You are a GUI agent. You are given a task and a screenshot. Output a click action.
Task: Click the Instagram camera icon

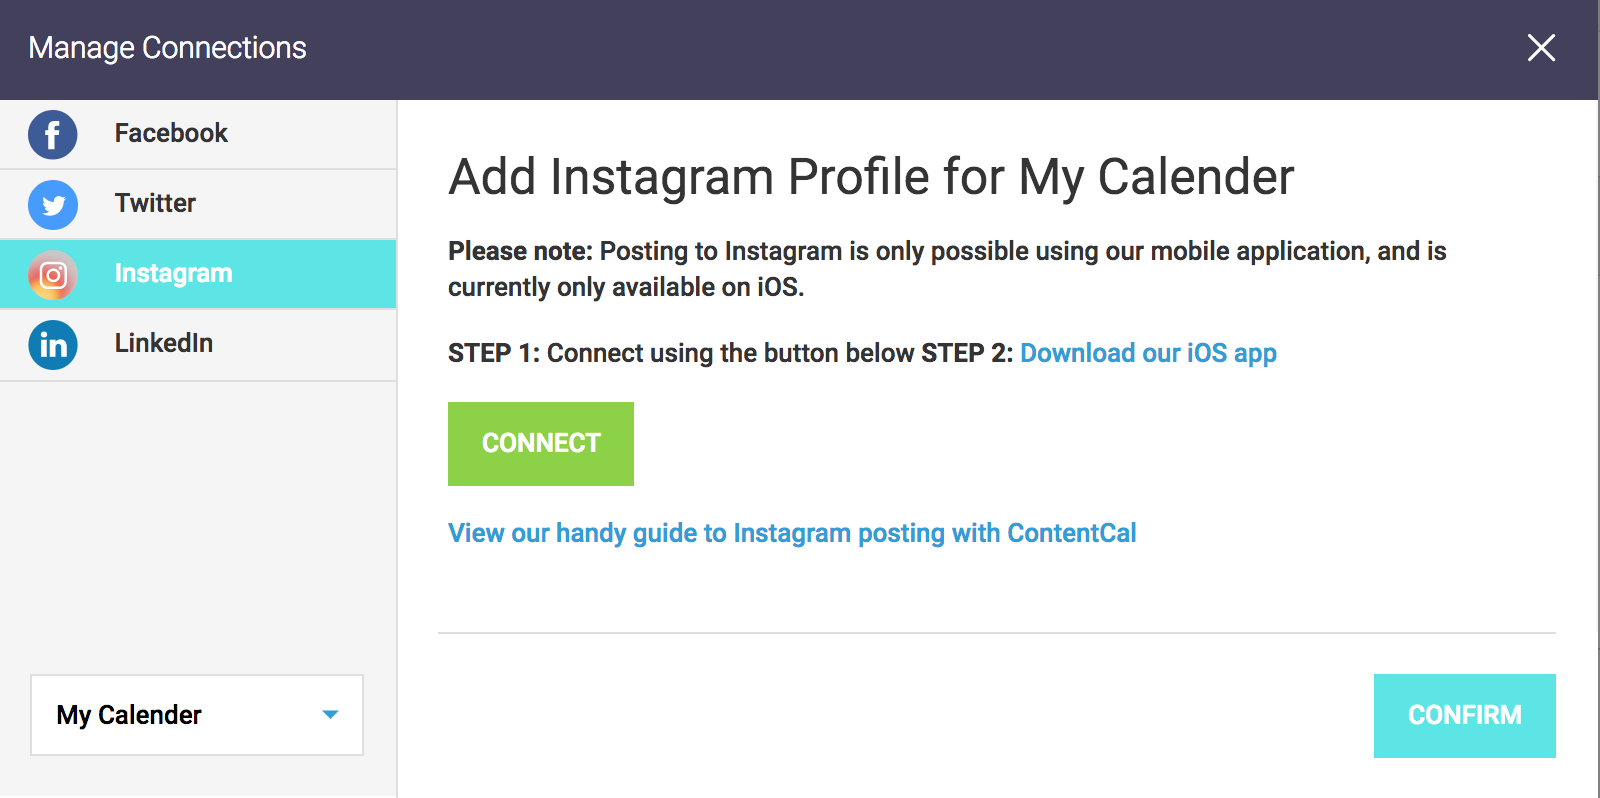53,275
